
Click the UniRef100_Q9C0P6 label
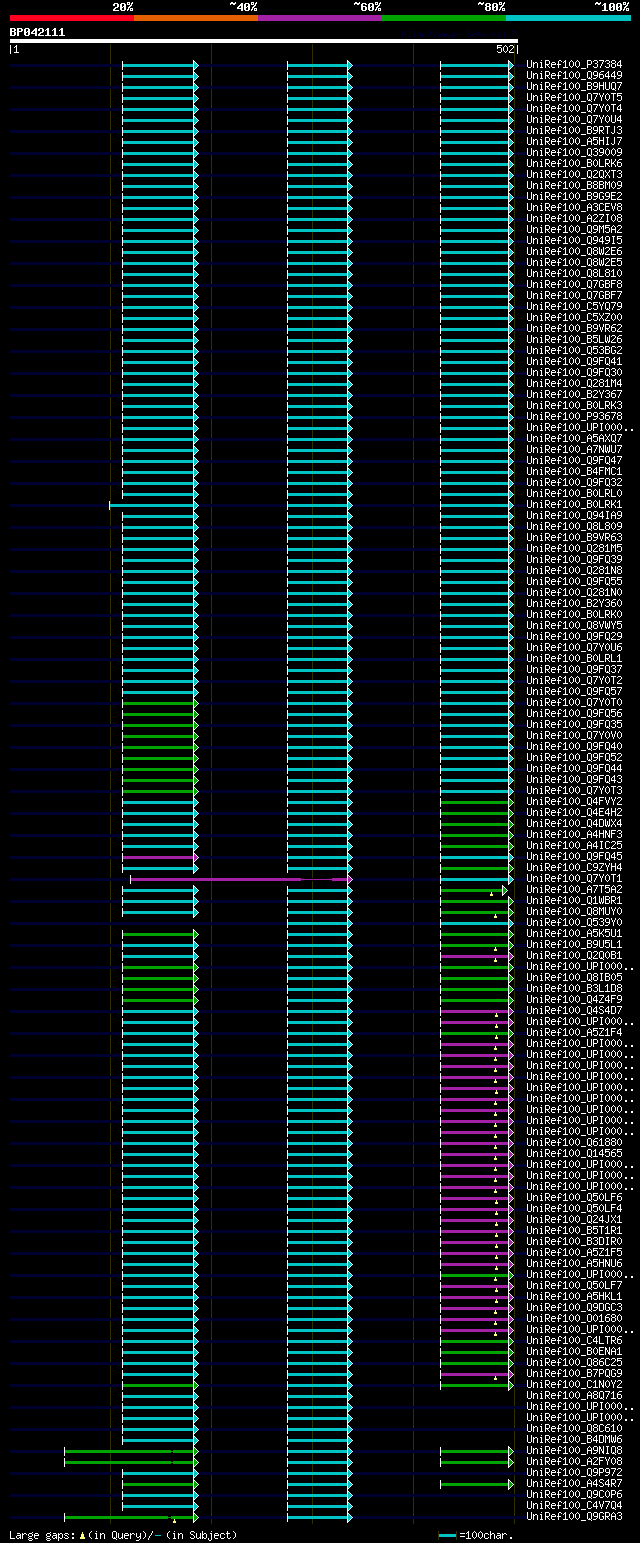tap(574, 1494)
